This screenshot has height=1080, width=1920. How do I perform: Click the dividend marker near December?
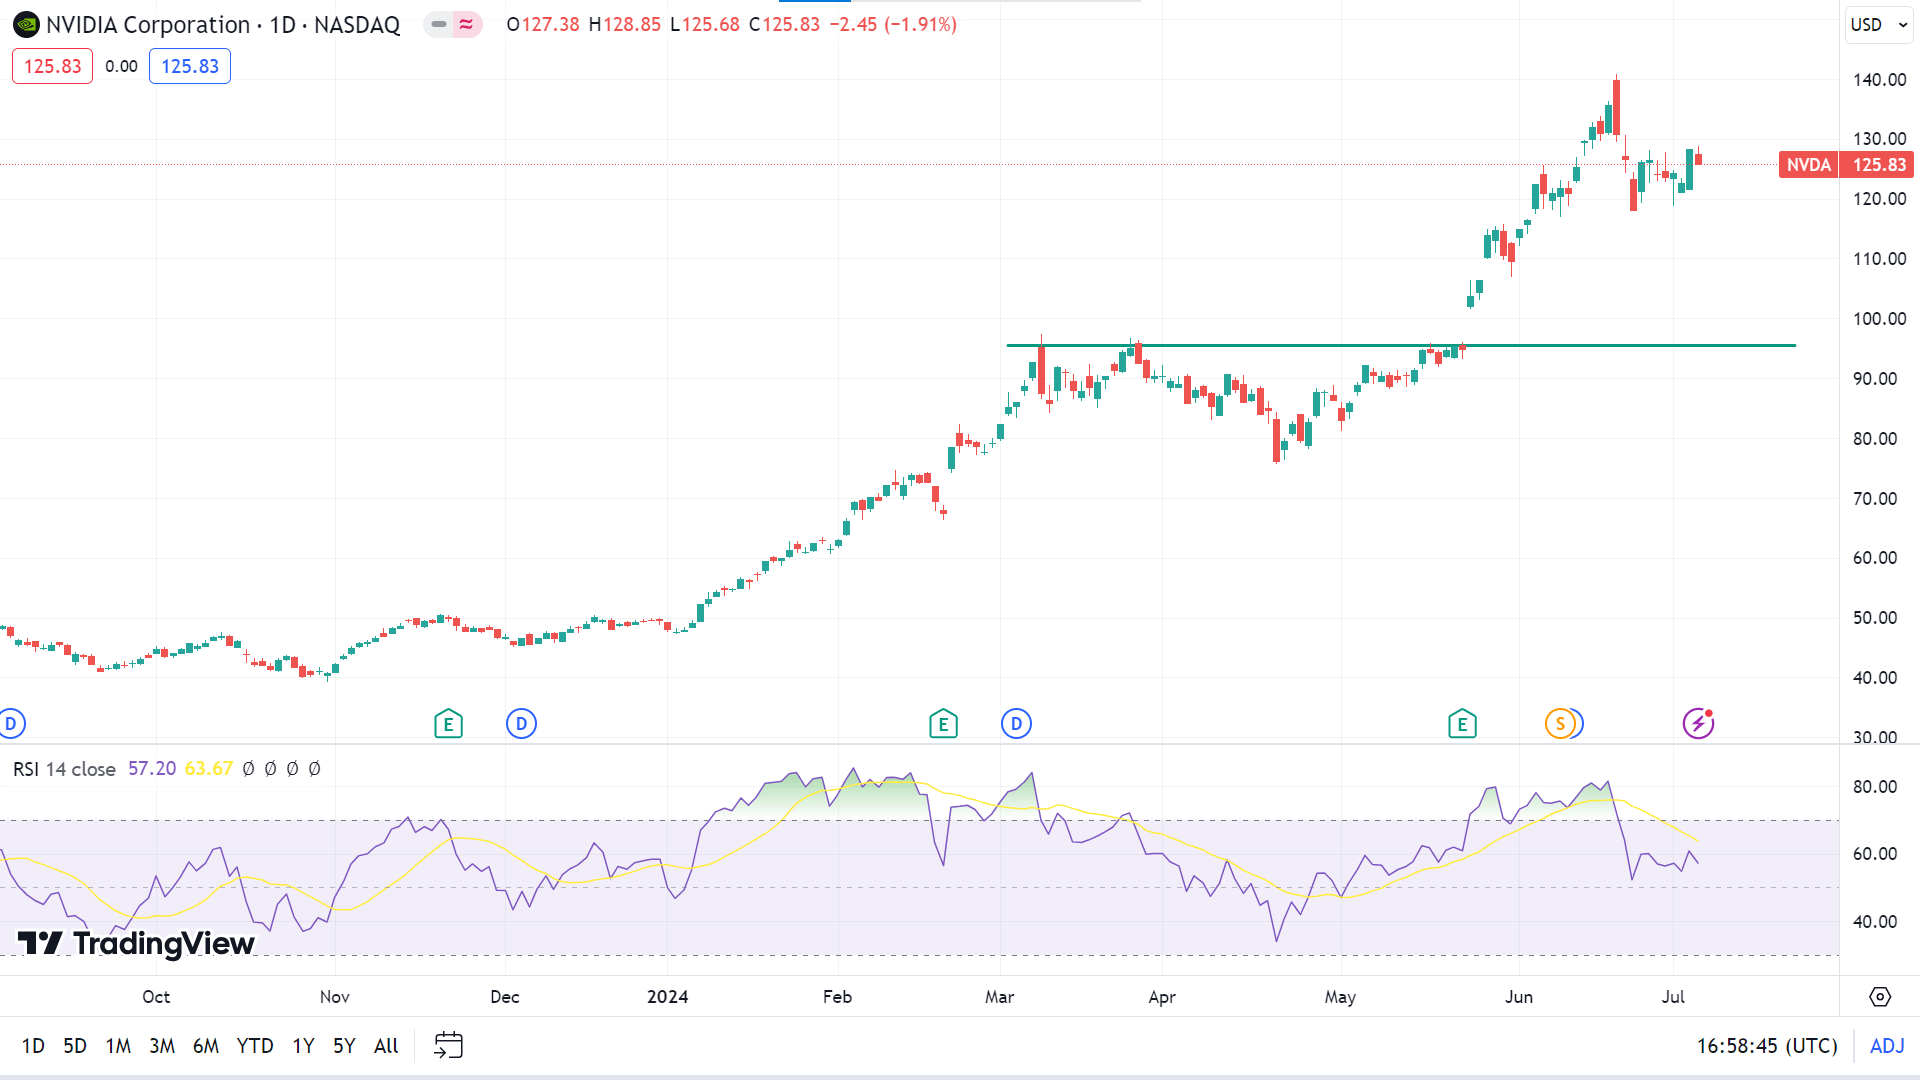[x=521, y=723]
